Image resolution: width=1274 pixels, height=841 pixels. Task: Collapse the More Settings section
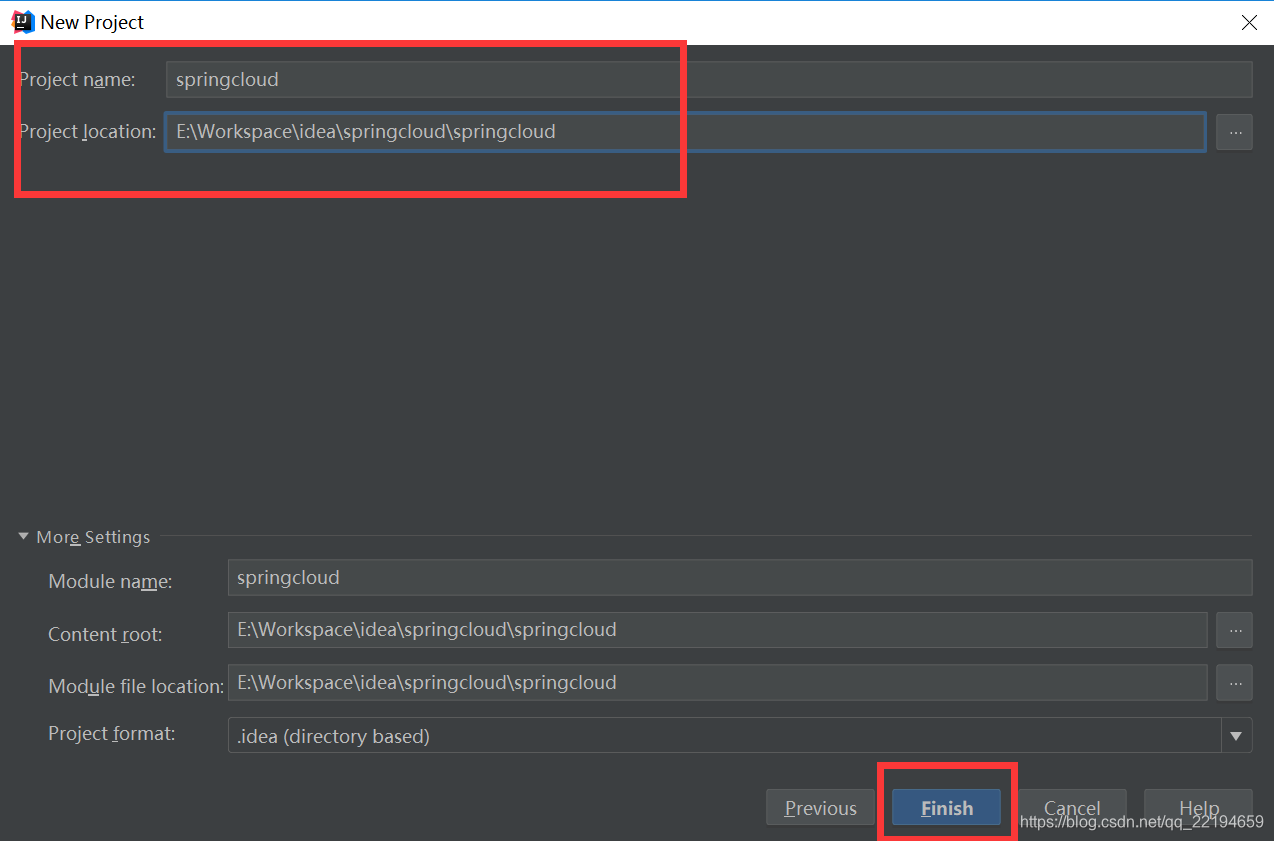coord(24,537)
